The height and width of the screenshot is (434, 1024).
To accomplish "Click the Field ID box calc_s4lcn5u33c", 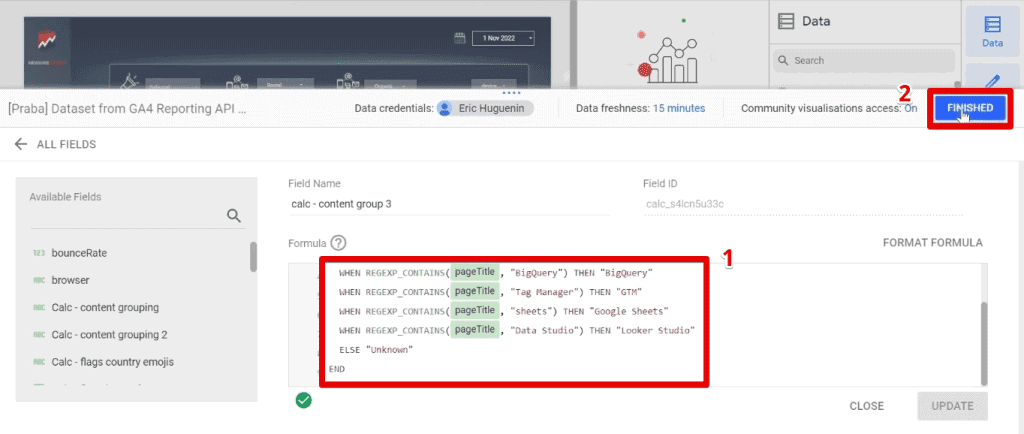I will (803, 204).
